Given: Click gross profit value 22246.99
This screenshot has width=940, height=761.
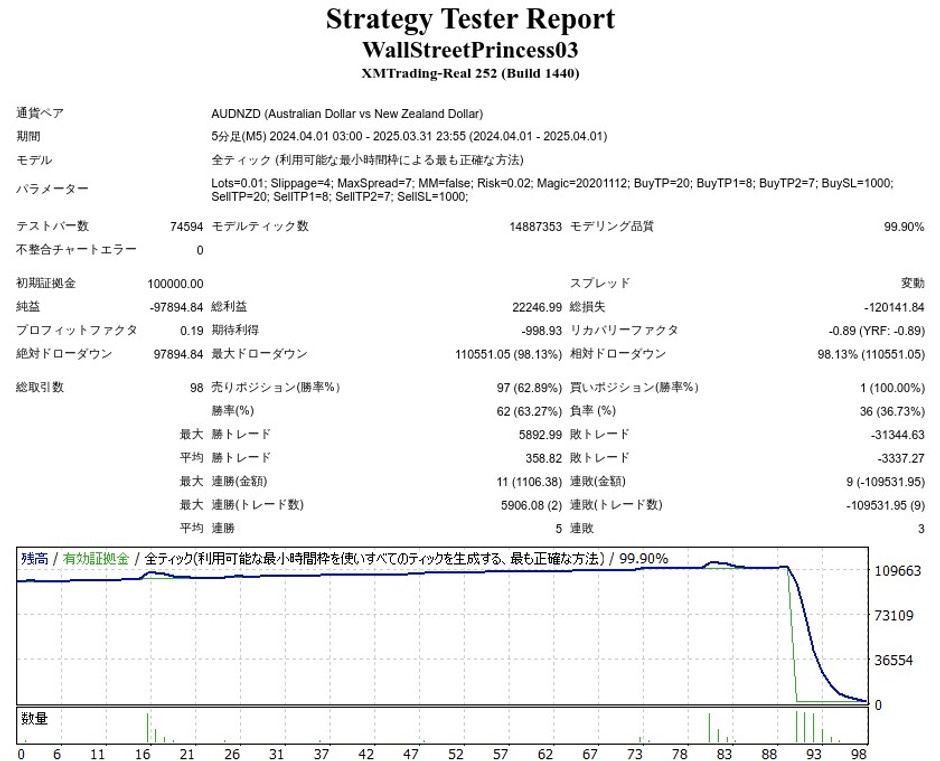Looking at the screenshot, I should [x=537, y=307].
